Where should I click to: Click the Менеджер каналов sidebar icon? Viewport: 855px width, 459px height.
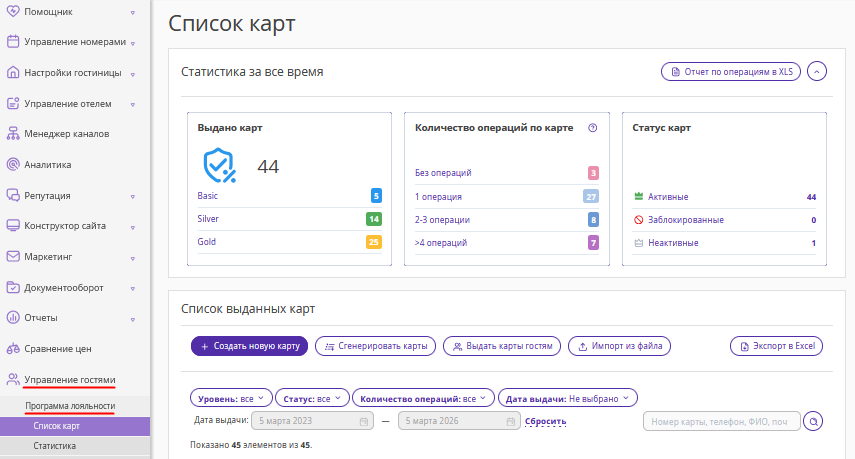(x=14, y=134)
